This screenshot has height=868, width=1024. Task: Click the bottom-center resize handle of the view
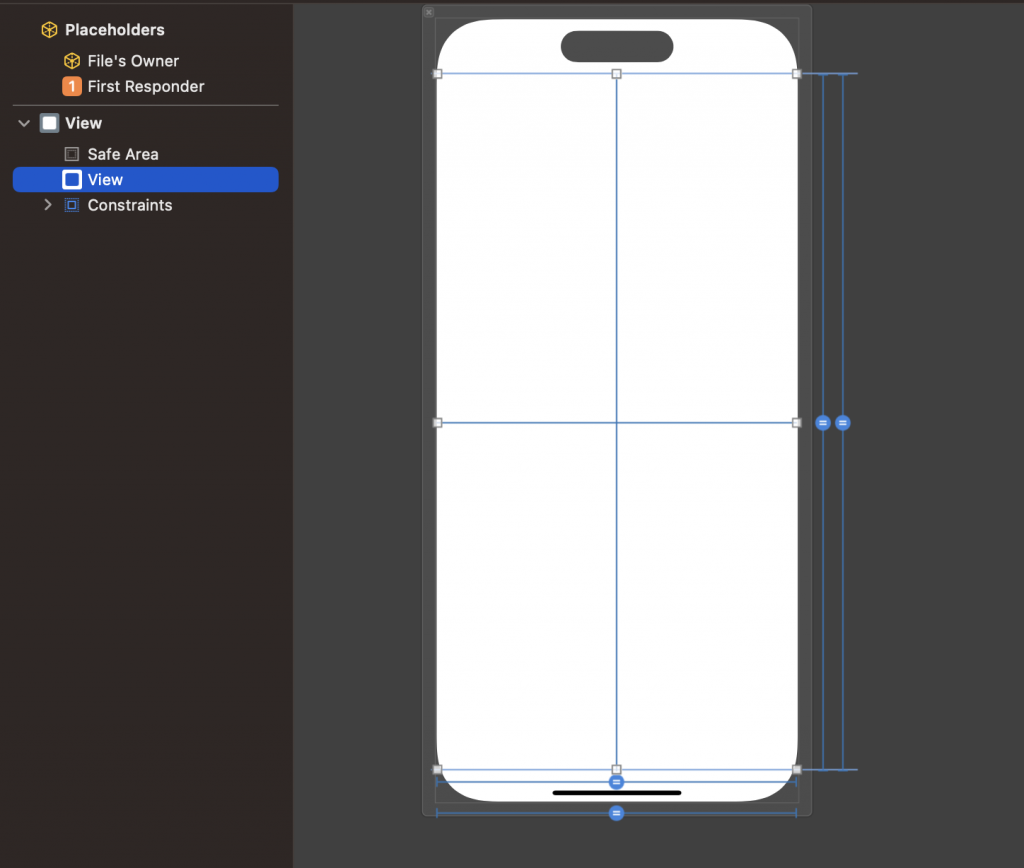coord(616,769)
